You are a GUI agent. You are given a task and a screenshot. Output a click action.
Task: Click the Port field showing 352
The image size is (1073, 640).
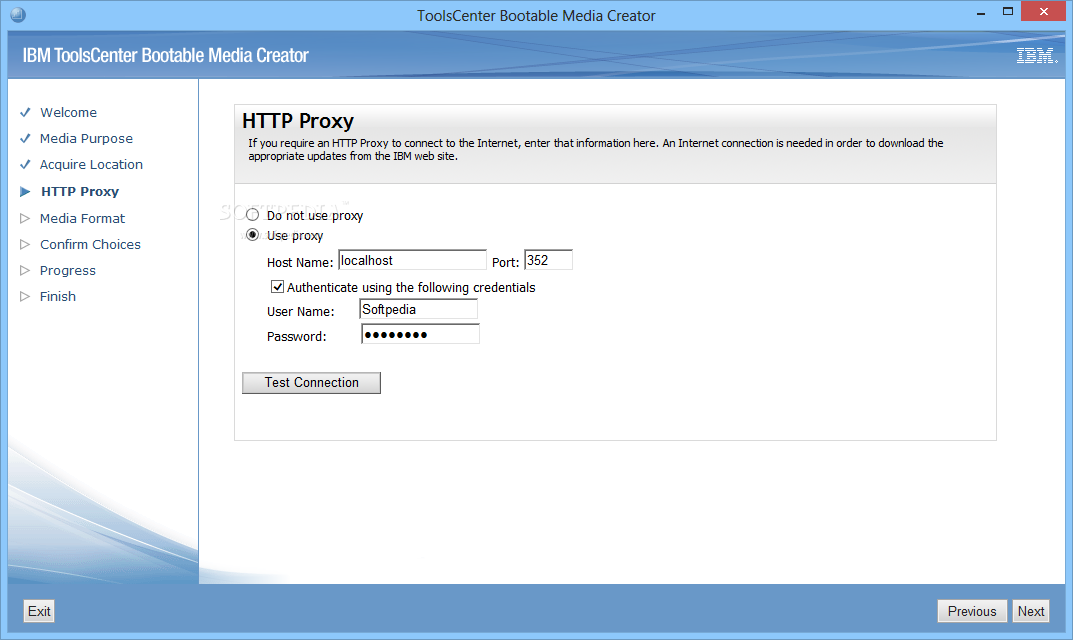(548, 260)
